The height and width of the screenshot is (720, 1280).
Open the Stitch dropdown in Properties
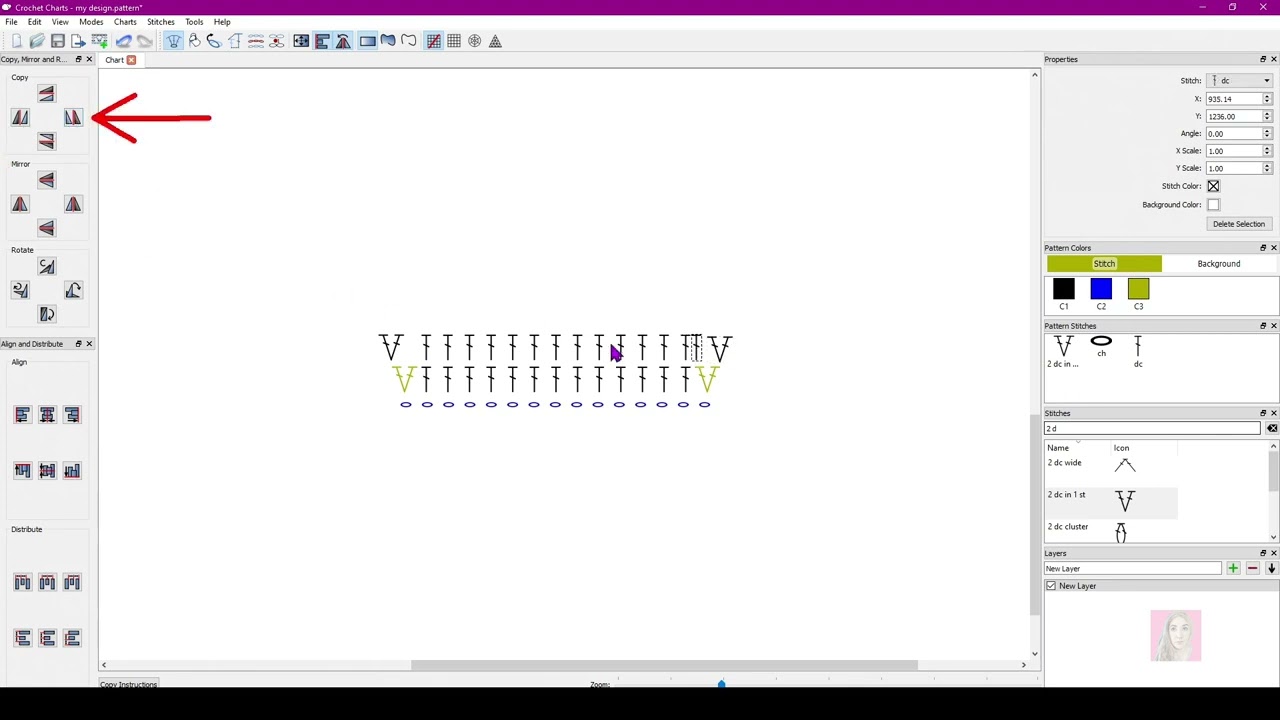[x=1239, y=81]
